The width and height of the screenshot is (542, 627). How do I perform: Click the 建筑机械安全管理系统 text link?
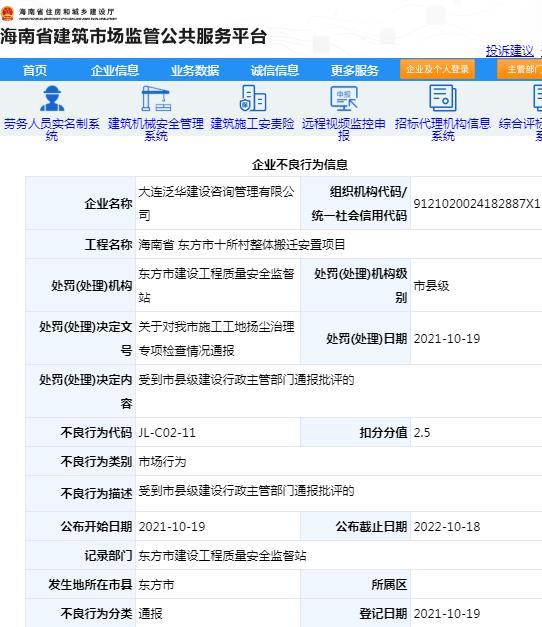click(156, 130)
